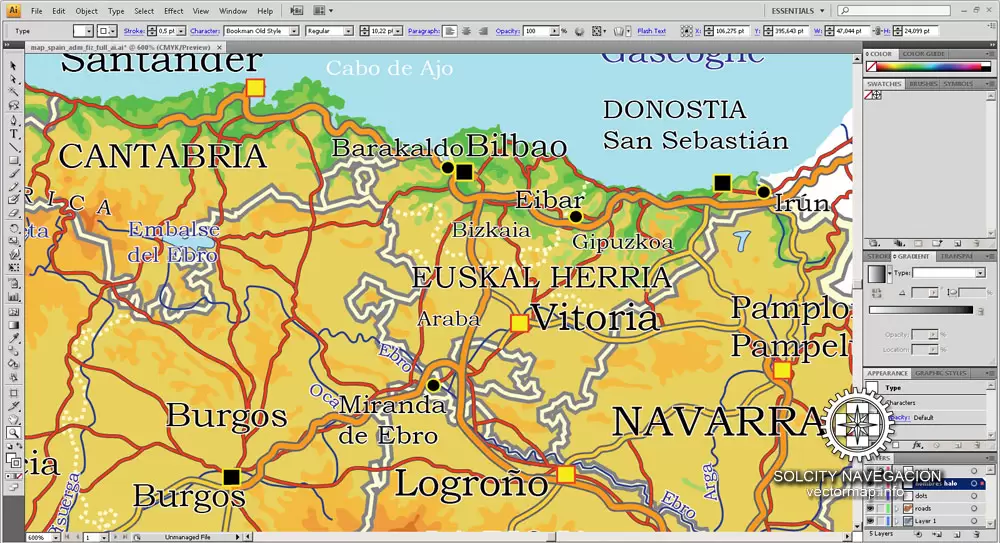Click the Add New Effect fx icon
This screenshot has width=1000, height=543.
(x=918, y=445)
